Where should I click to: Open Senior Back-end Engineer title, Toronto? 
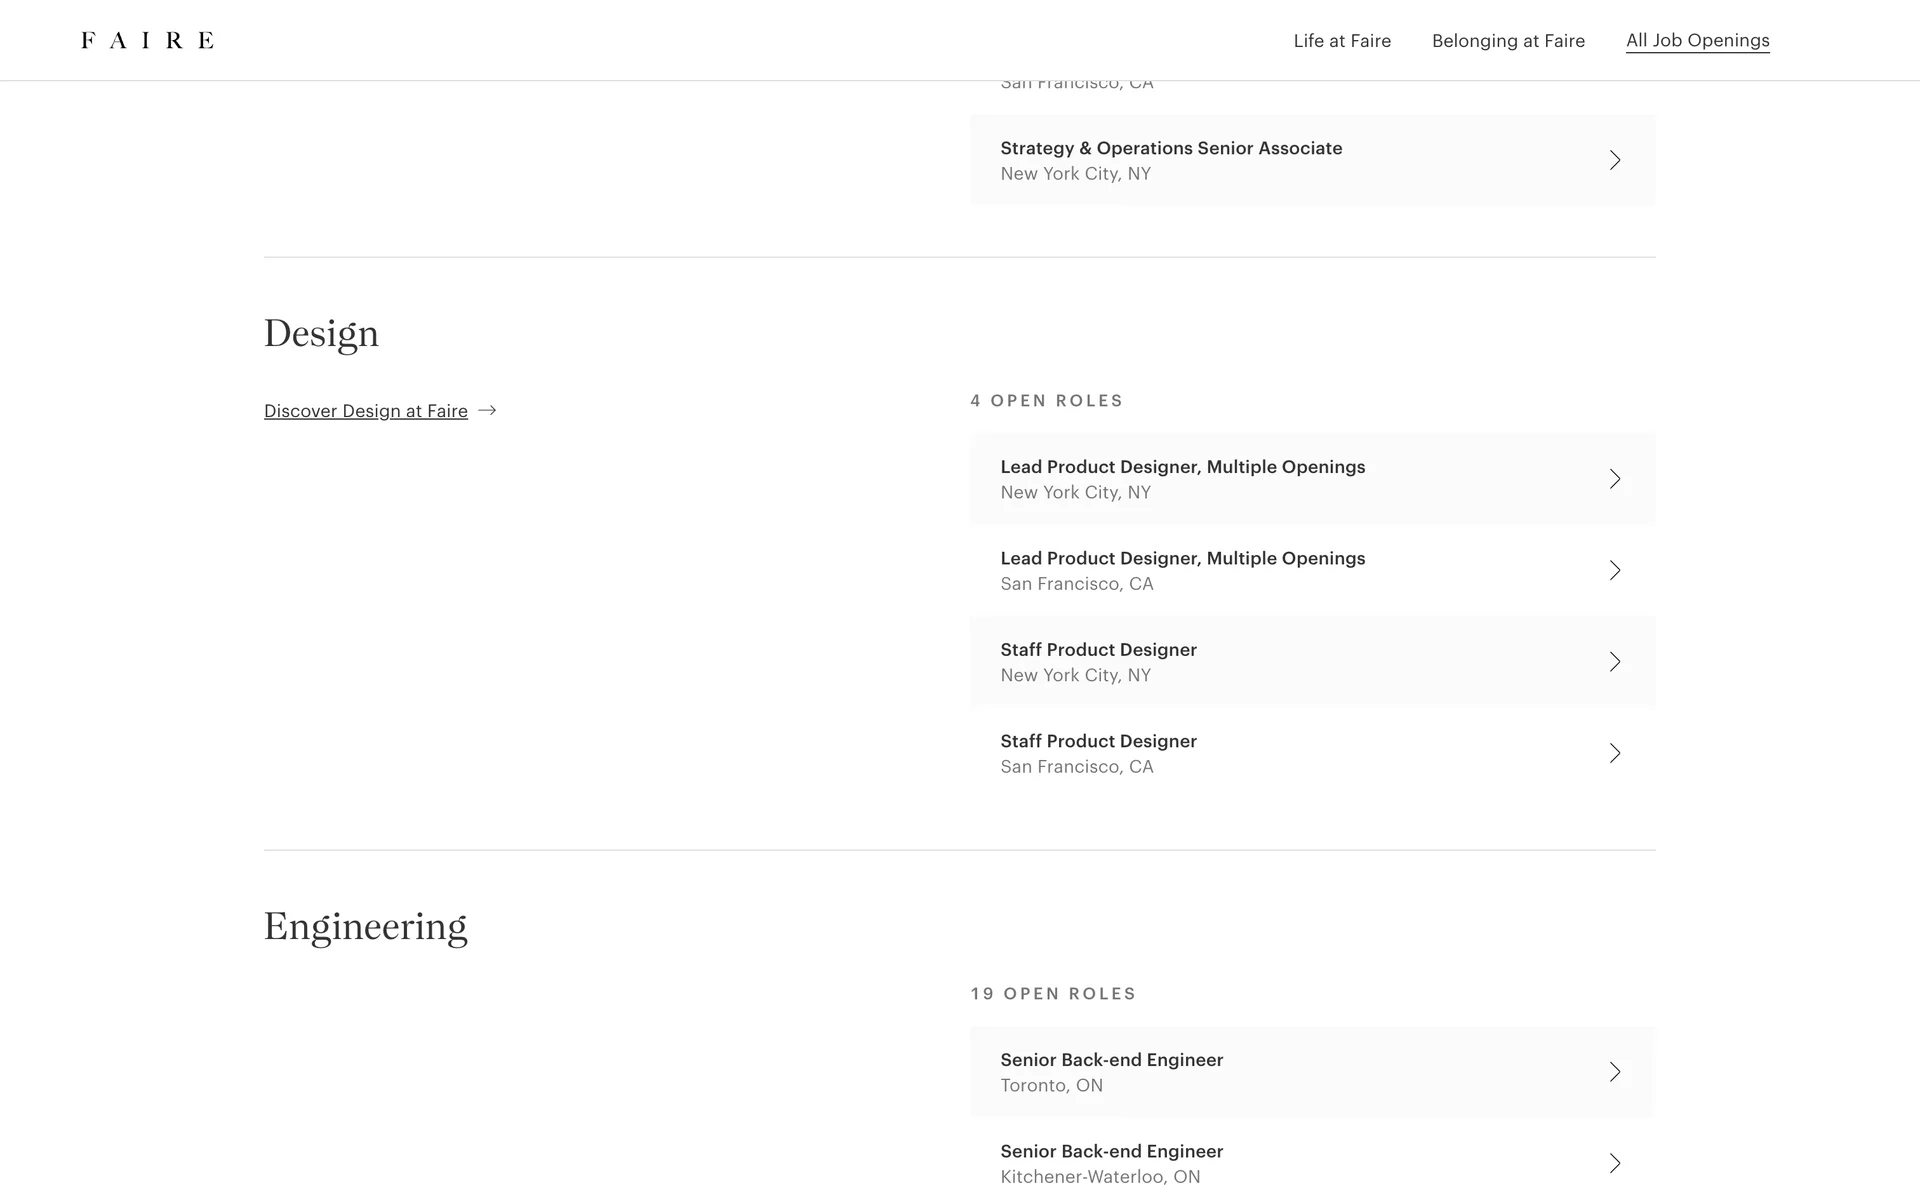[x=1111, y=1060]
